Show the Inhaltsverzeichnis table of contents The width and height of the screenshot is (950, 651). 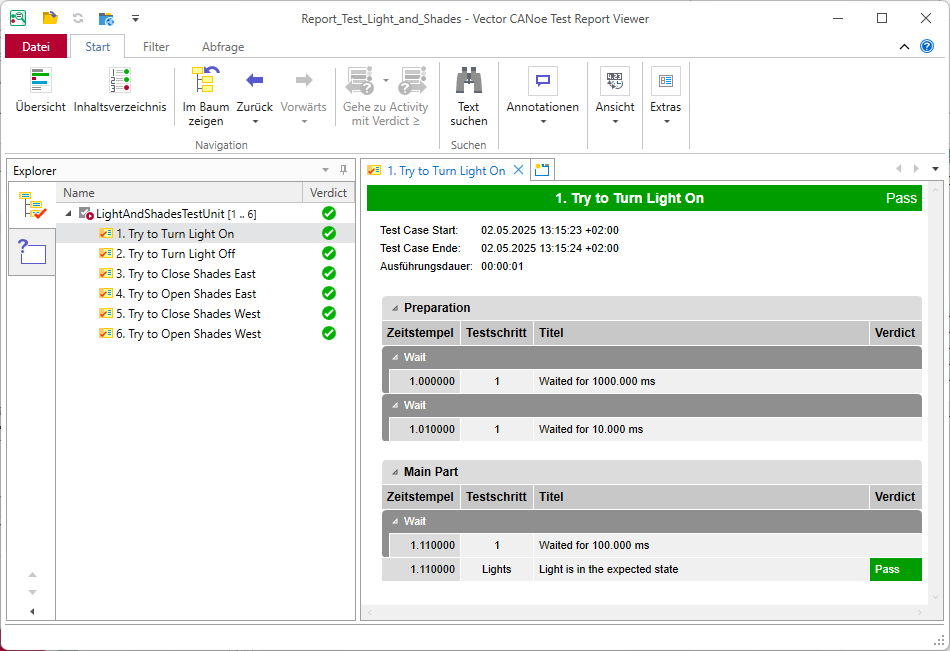click(120, 90)
